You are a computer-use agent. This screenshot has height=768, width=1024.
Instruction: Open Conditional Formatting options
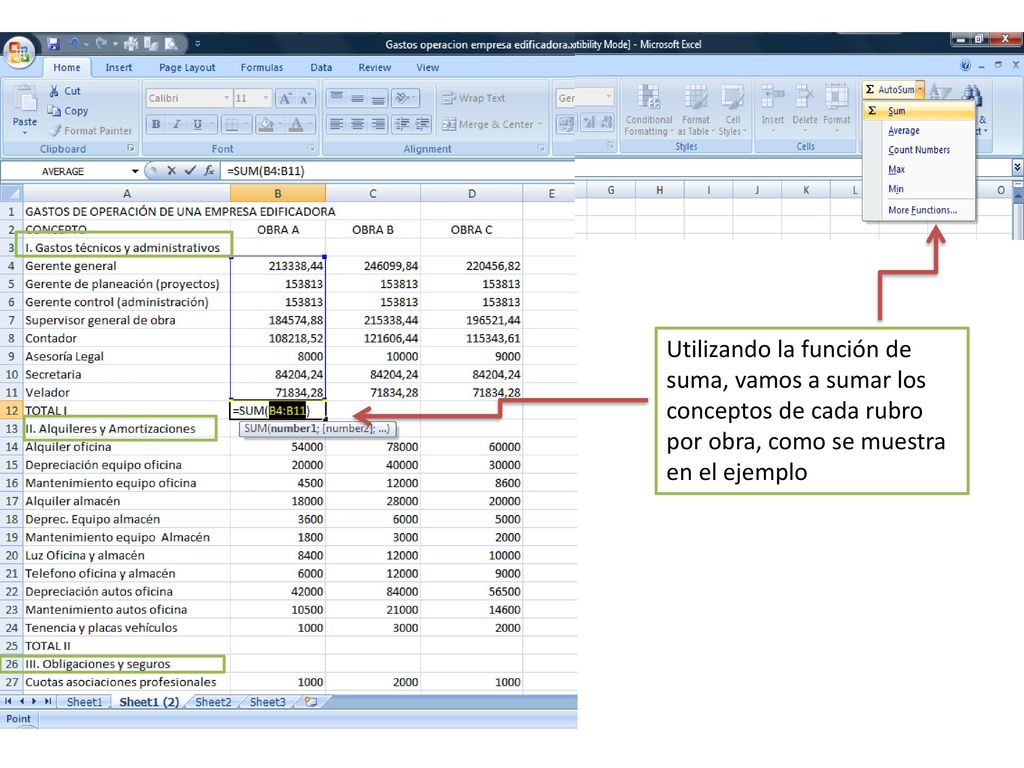point(648,110)
